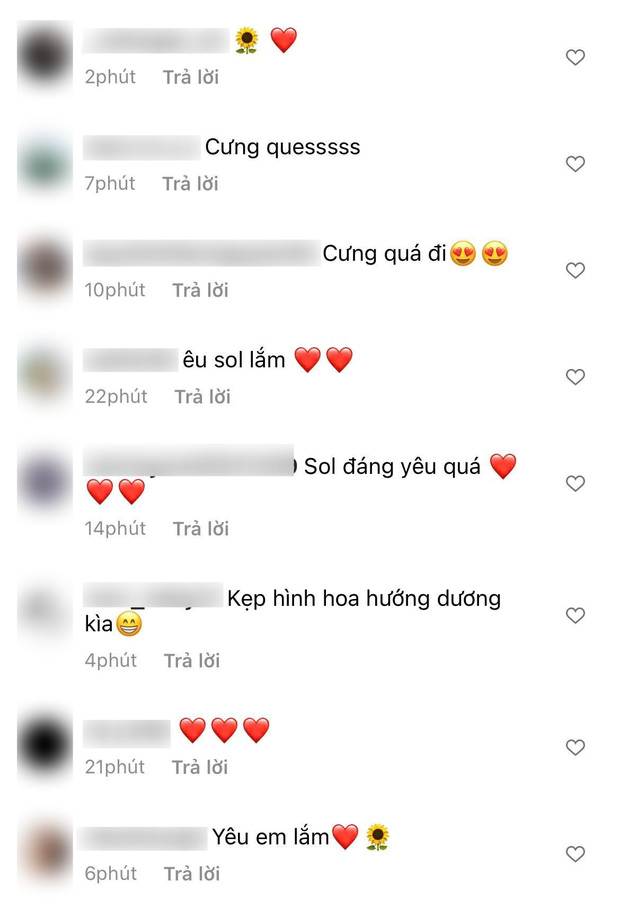The height and width of the screenshot is (908, 620).
Task: Click Trả lời under 22phút comment
Action: click(x=203, y=397)
